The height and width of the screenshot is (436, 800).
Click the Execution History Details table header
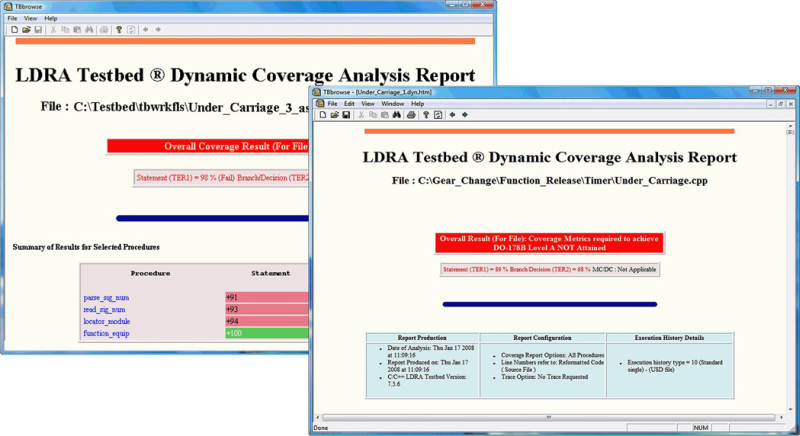669,338
